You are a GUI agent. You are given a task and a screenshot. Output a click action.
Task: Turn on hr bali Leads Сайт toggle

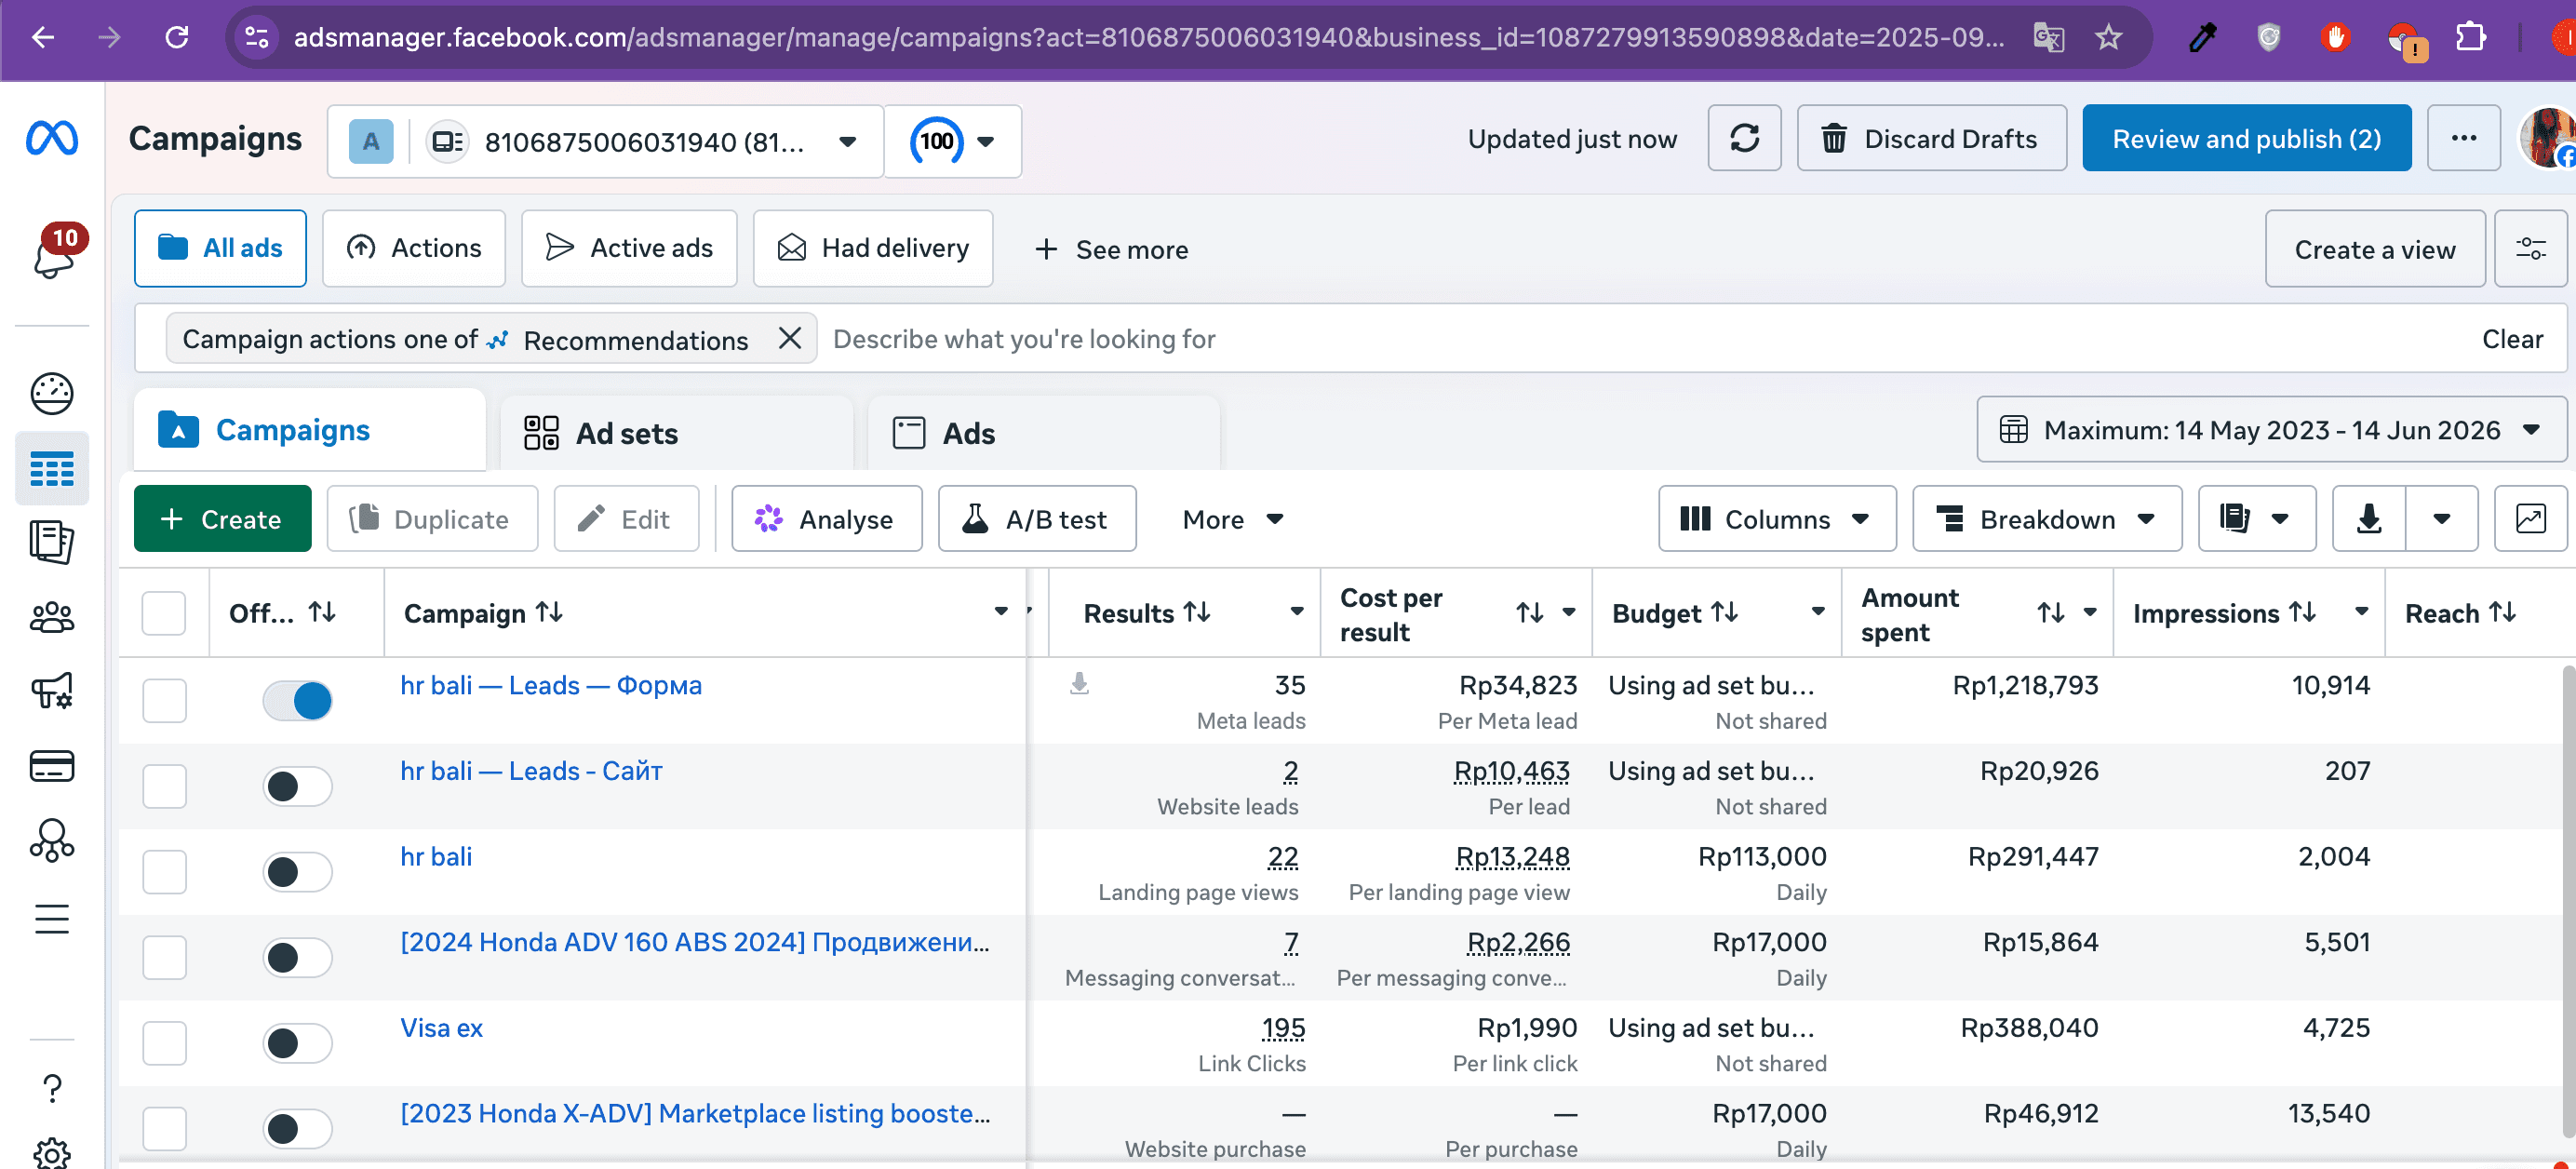(297, 786)
